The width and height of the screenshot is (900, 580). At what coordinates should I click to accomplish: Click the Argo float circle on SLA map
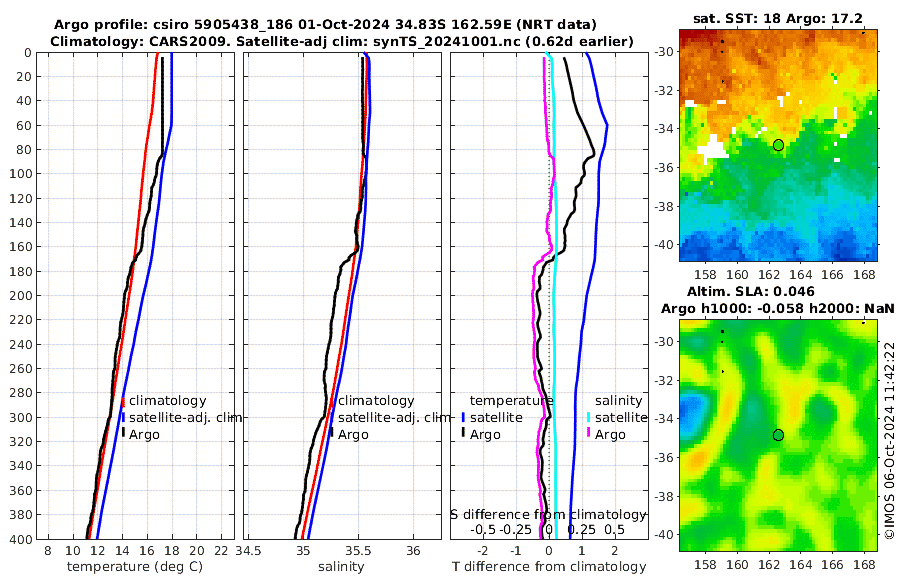click(x=778, y=435)
